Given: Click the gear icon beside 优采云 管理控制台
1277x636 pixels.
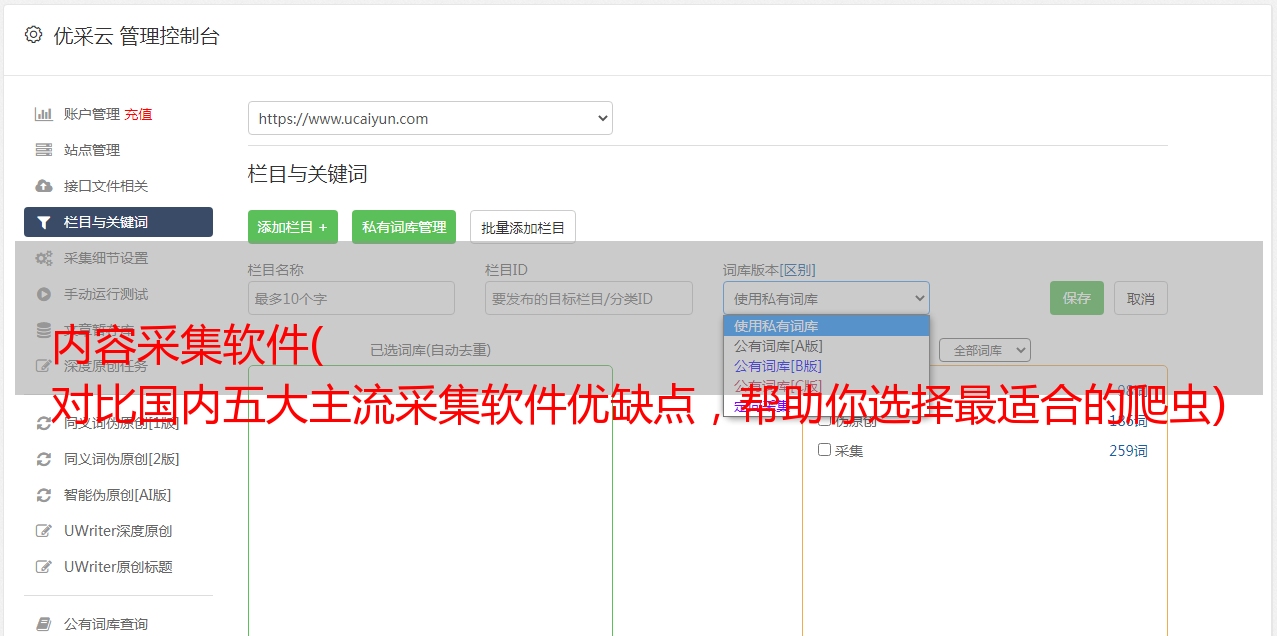Looking at the screenshot, I should [x=33, y=35].
